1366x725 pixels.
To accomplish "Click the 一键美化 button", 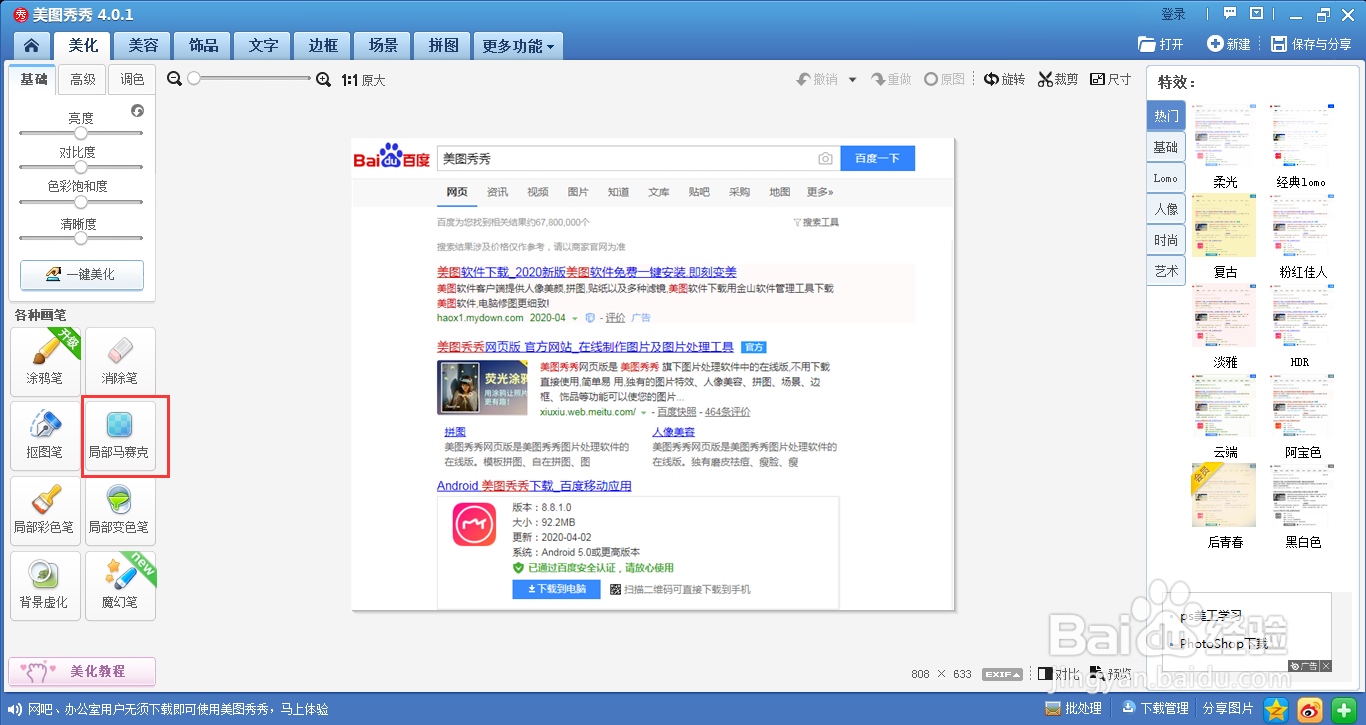I will 82,275.
